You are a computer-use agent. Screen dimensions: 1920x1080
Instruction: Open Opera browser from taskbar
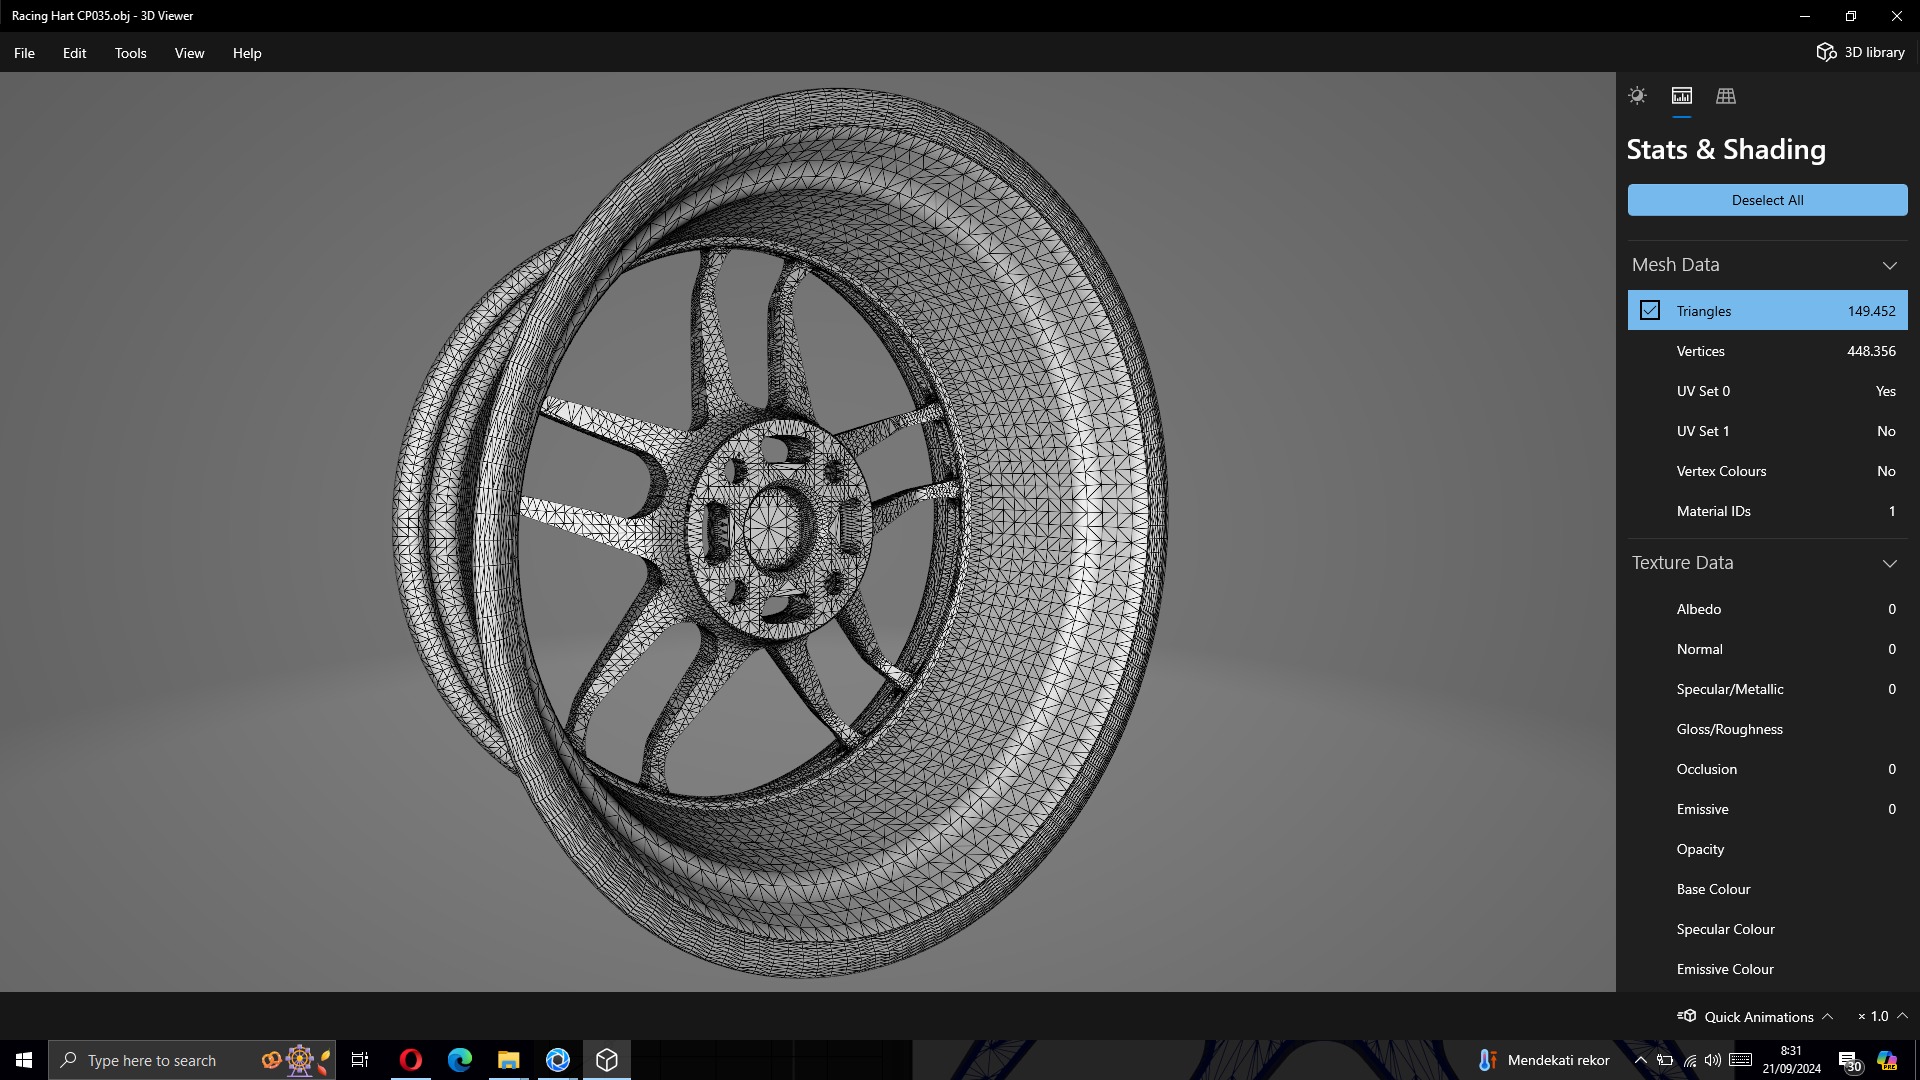click(x=410, y=1060)
